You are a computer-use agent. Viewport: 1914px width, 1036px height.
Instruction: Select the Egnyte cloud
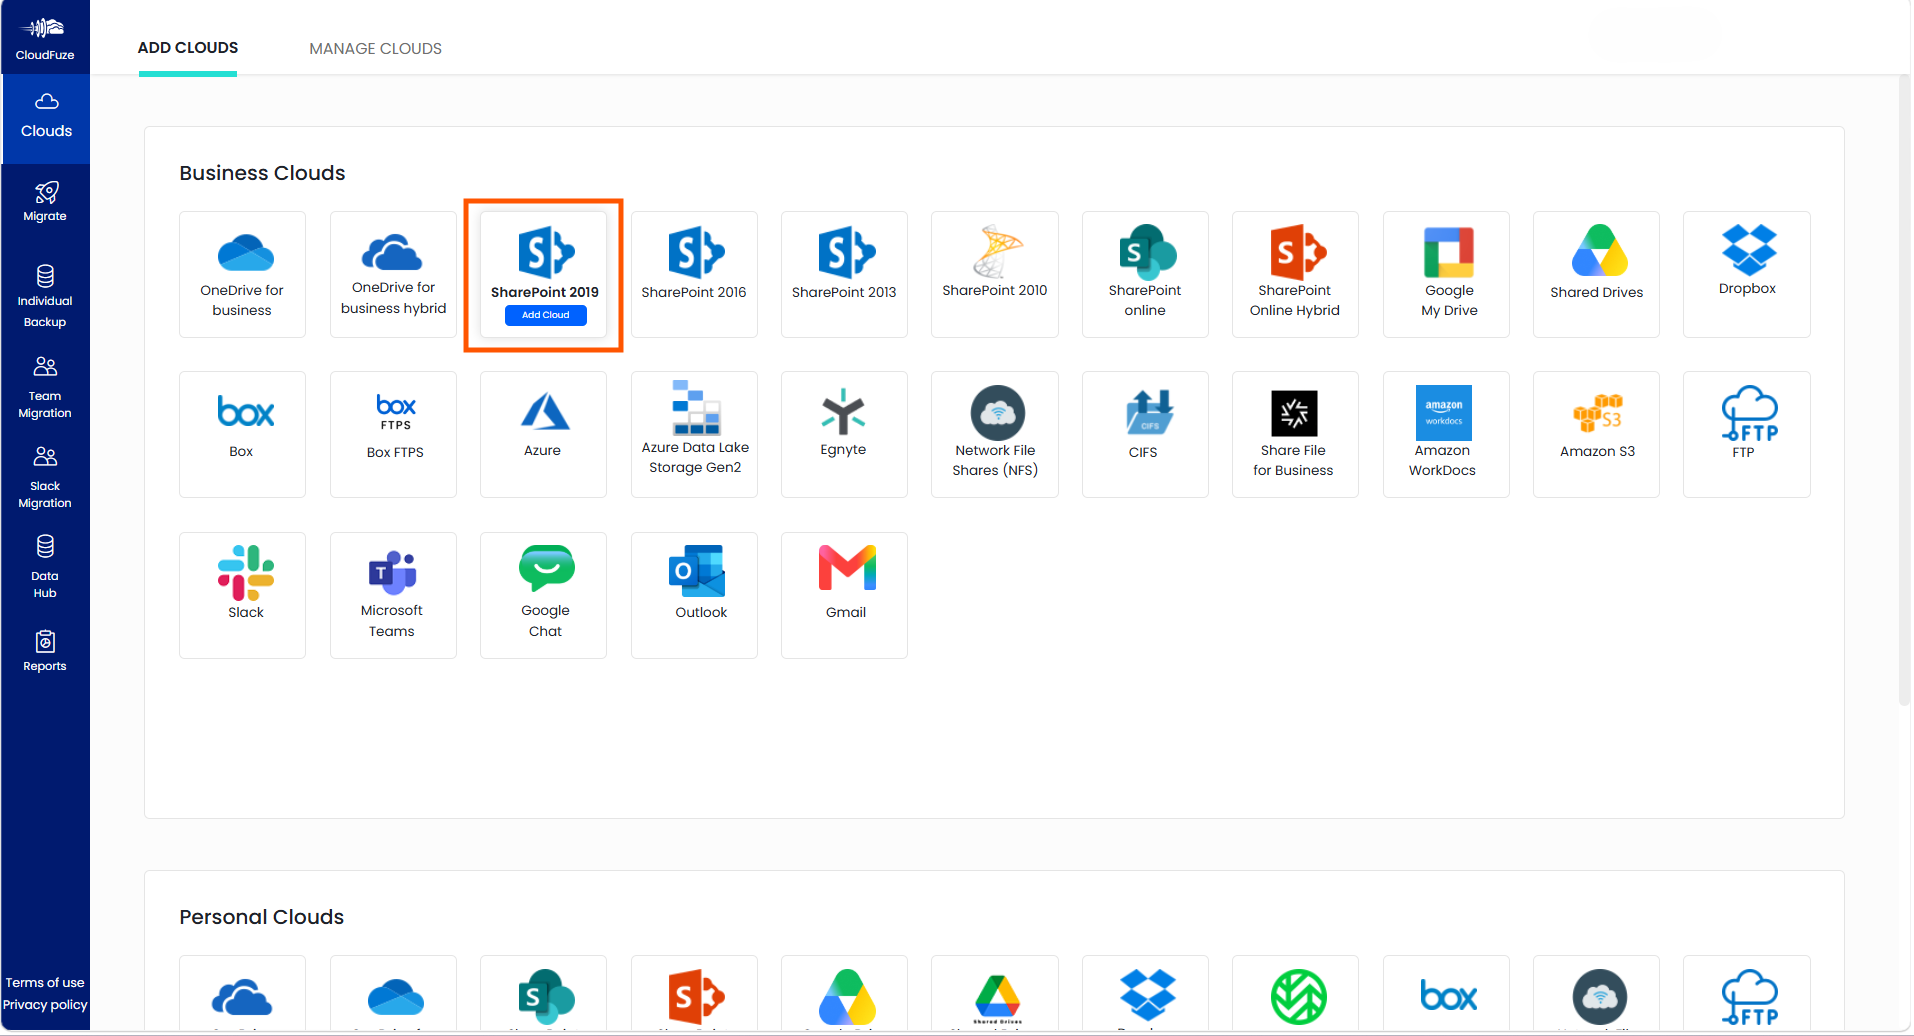(x=844, y=434)
